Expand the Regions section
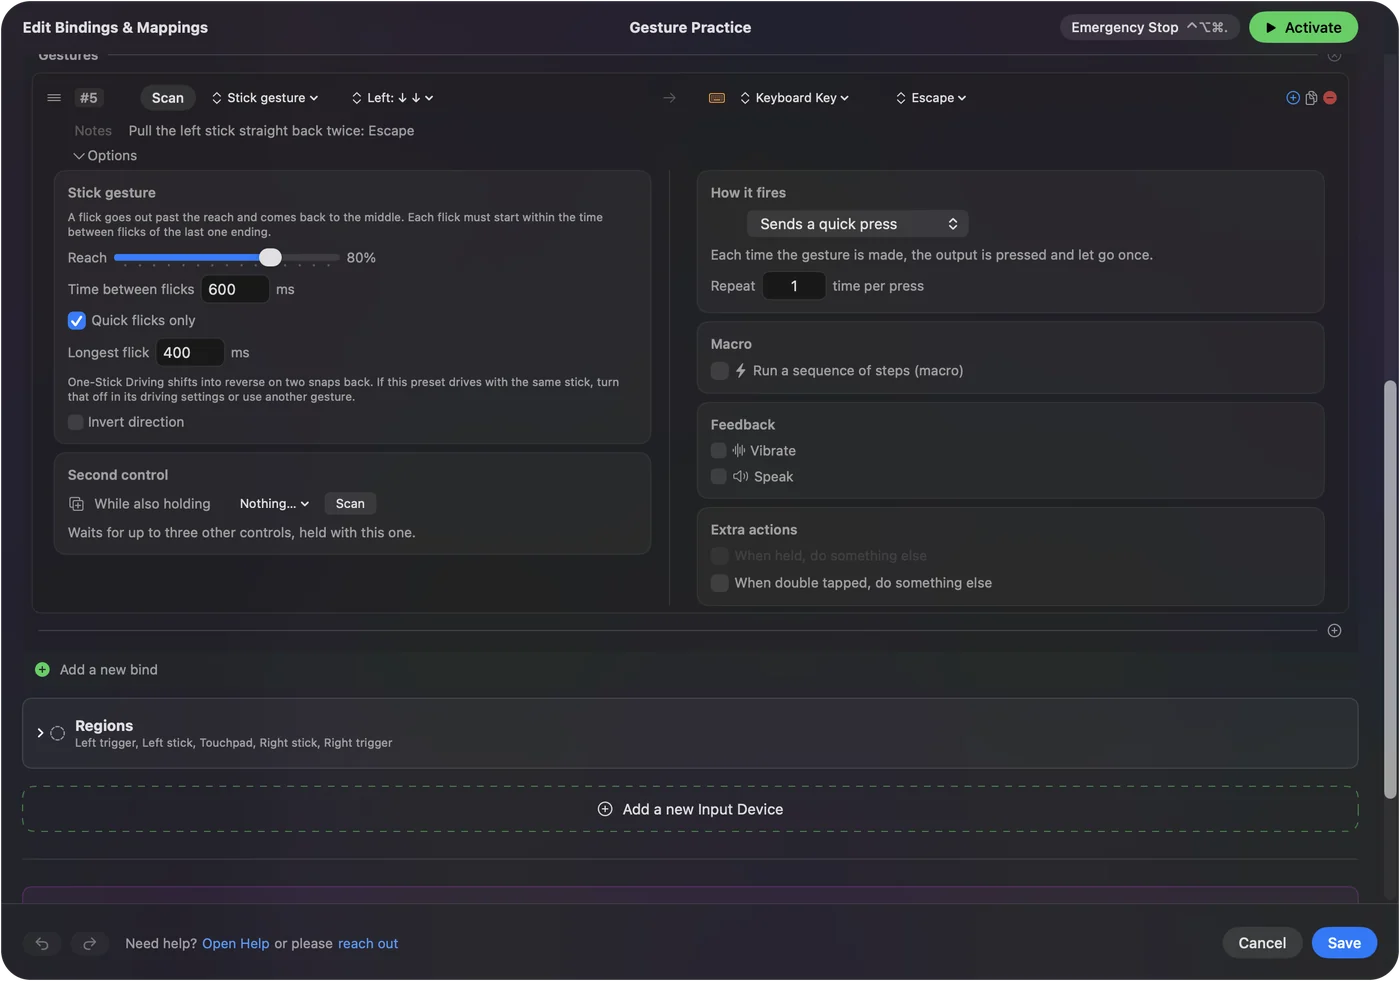The width and height of the screenshot is (1400, 981). pos(40,733)
